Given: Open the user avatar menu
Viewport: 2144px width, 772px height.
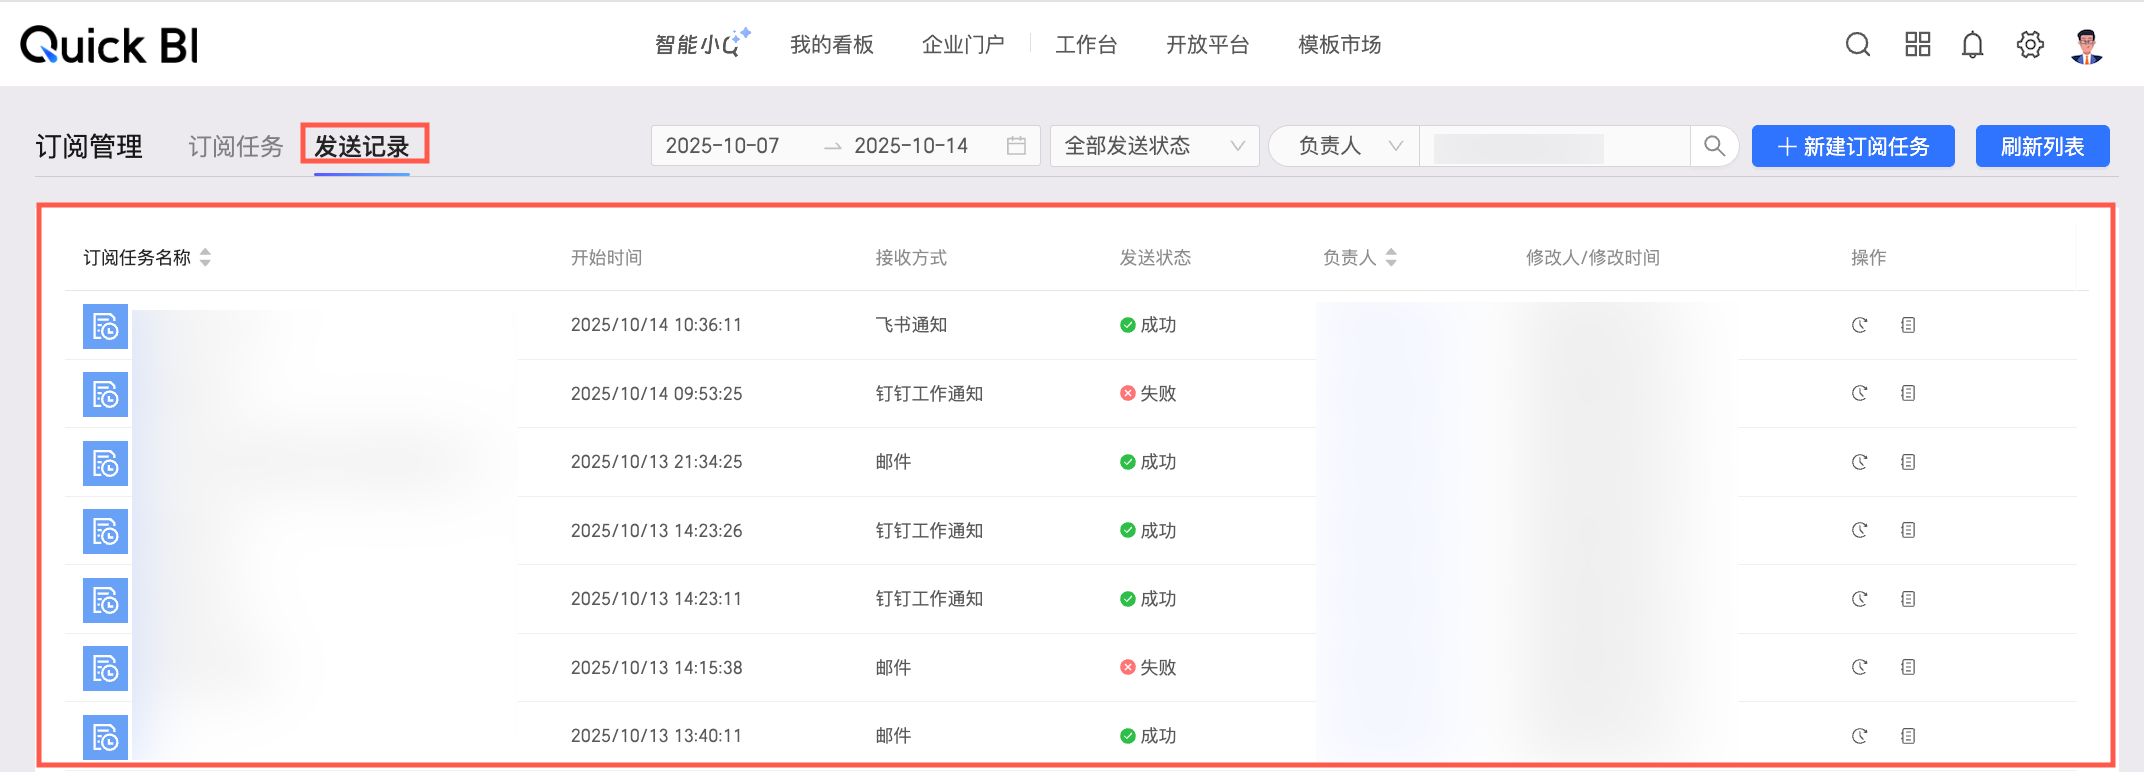Looking at the screenshot, I should [x=2087, y=46].
